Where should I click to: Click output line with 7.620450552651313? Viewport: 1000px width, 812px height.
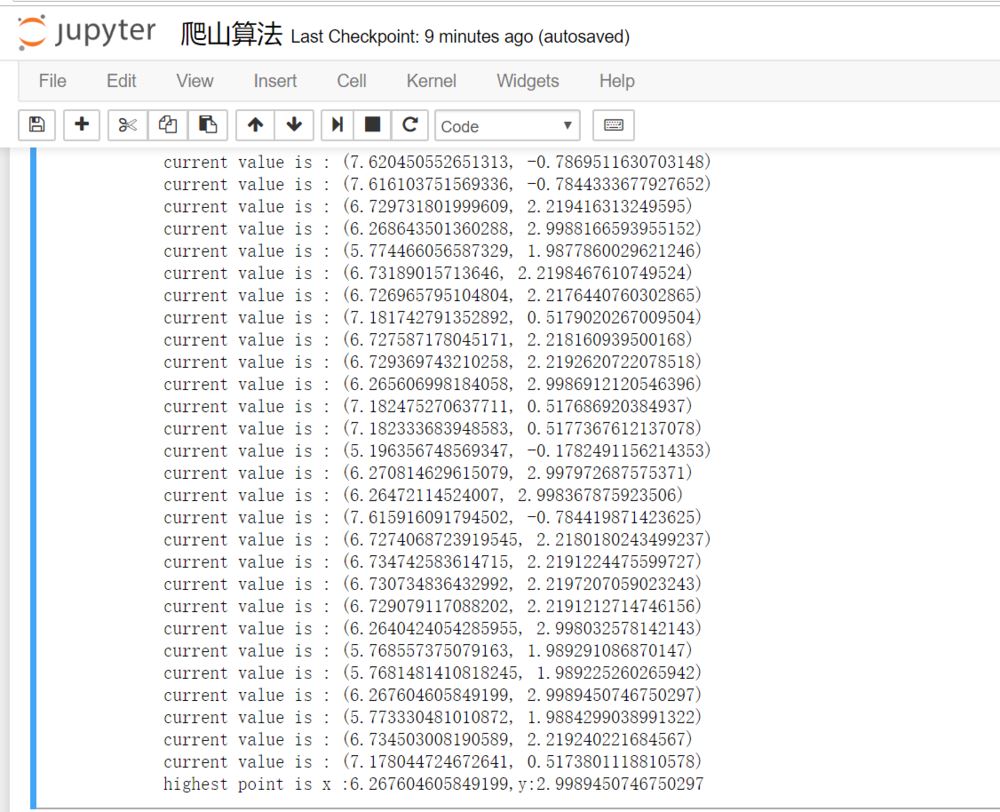pyautogui.click(x=437, y=162)
